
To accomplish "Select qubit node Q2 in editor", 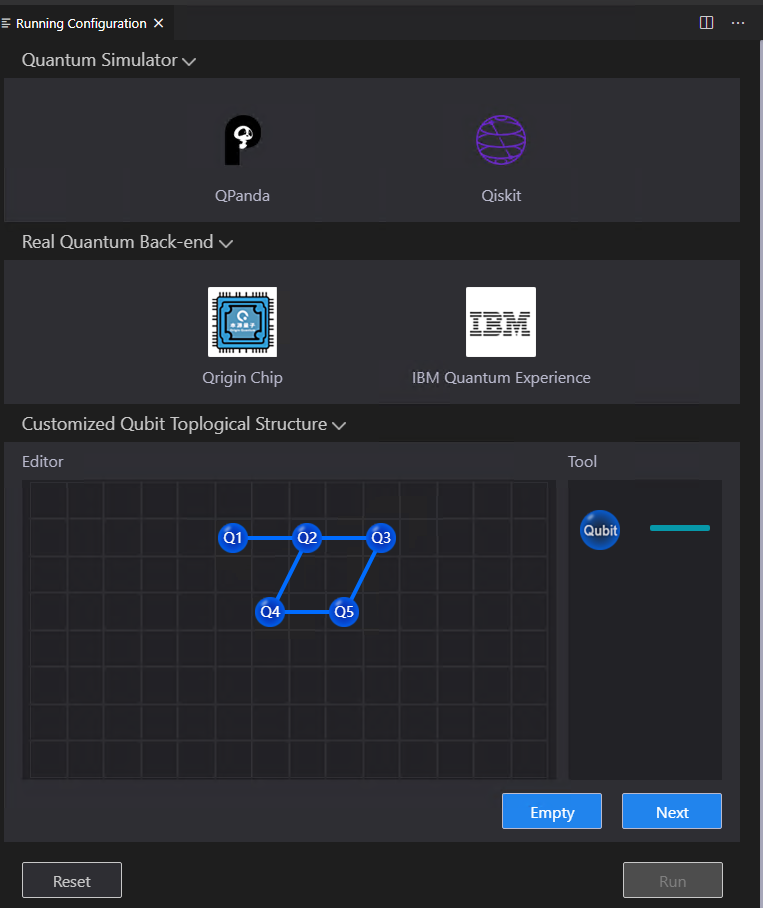I will pos(307,538).
